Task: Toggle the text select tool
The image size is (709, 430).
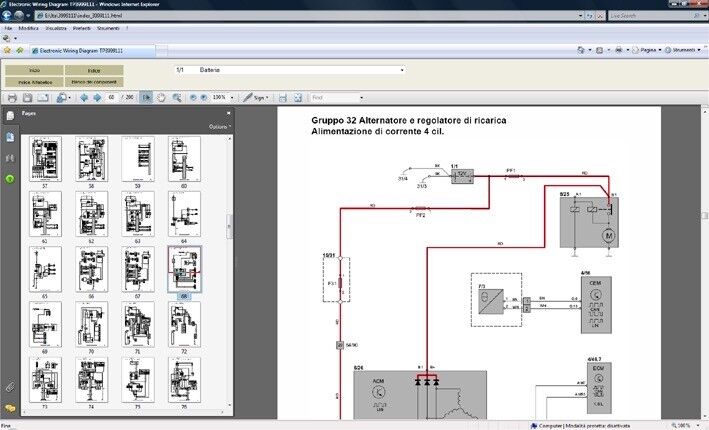Action: pyautogui.click(x=147, y=97)
